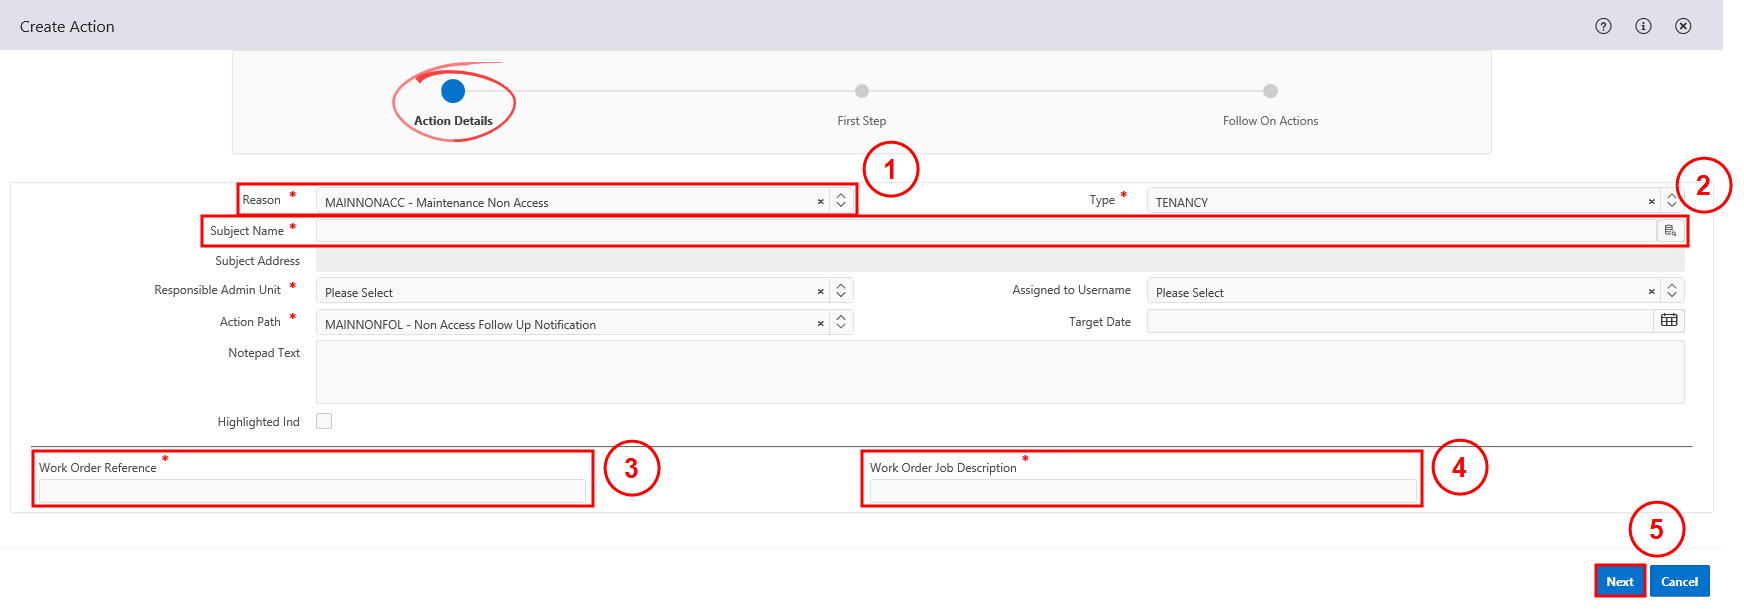
Task: Clear the Responsible Admin Unit selection
Action: (820, 292)
